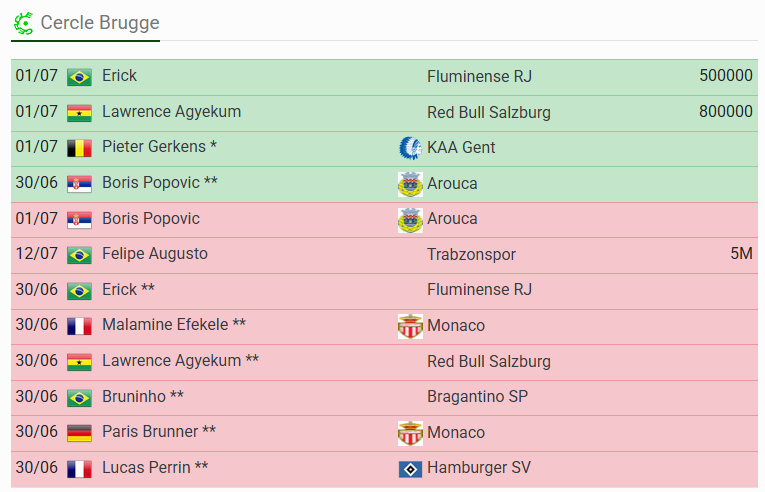Click the Arouca crest in green row
The image size is (765, 492).
pos(410,184)
